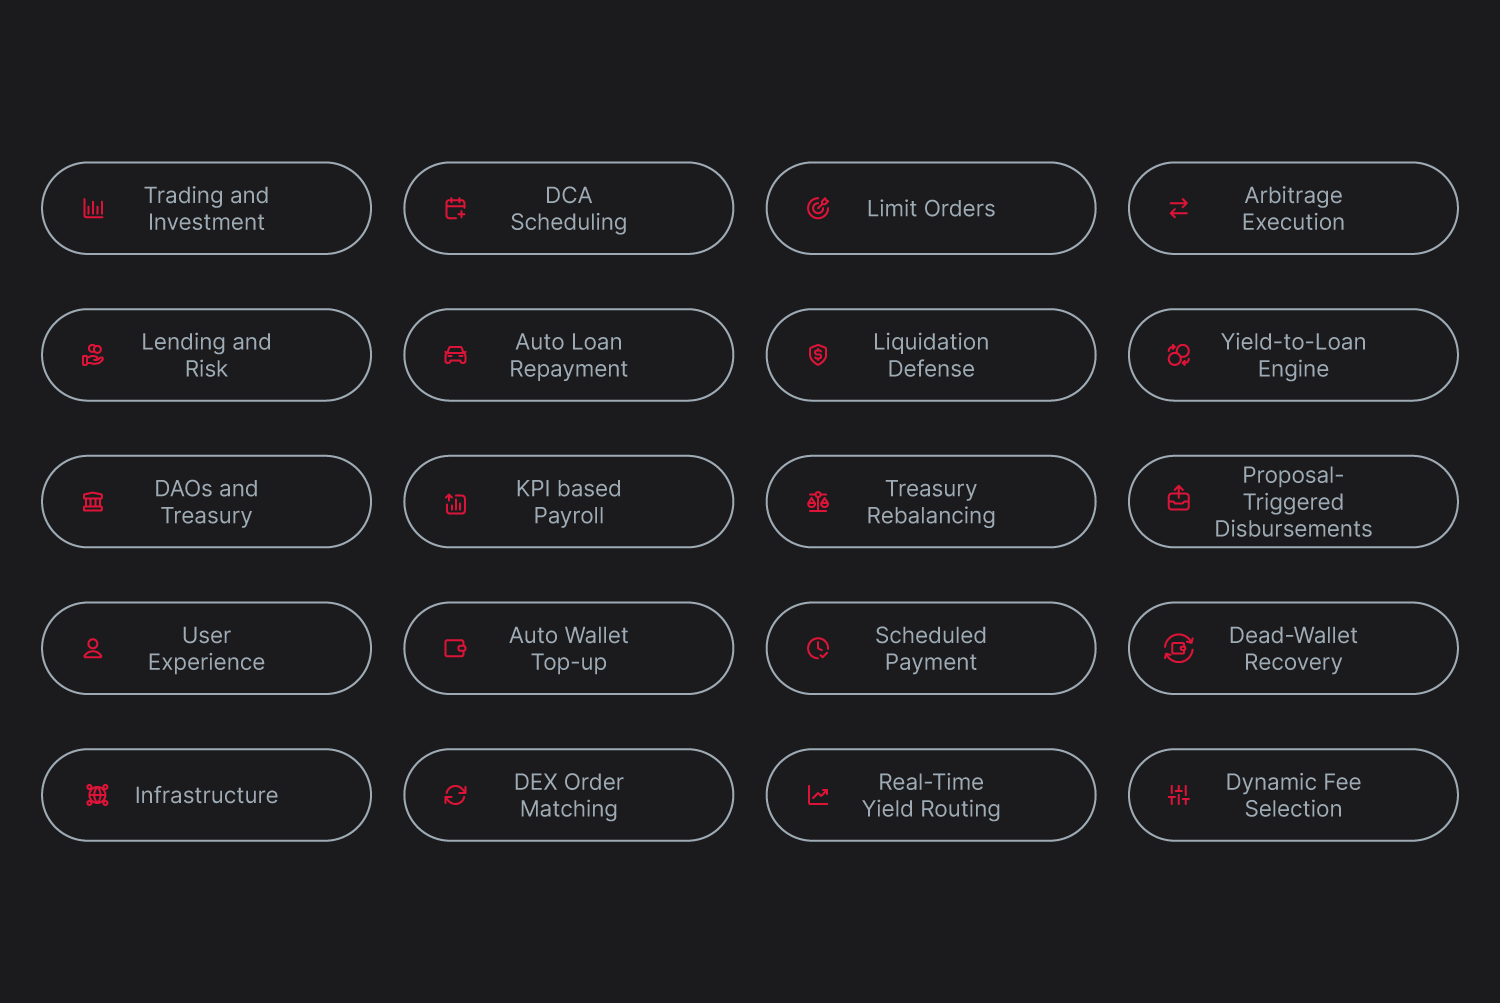
Task: Click the sliders icon in Dynamic Fee Selection
Action: click(1178, 795)
